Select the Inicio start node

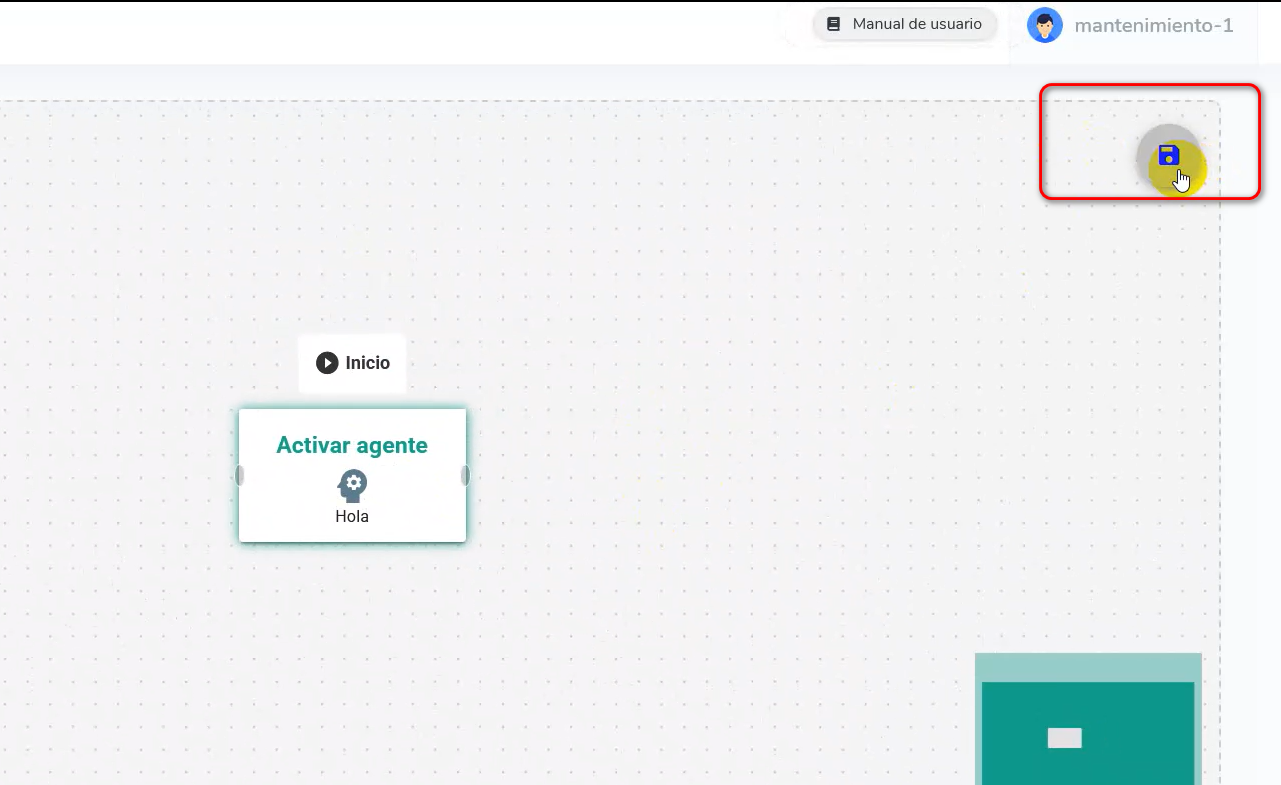[x=352, y=363]
